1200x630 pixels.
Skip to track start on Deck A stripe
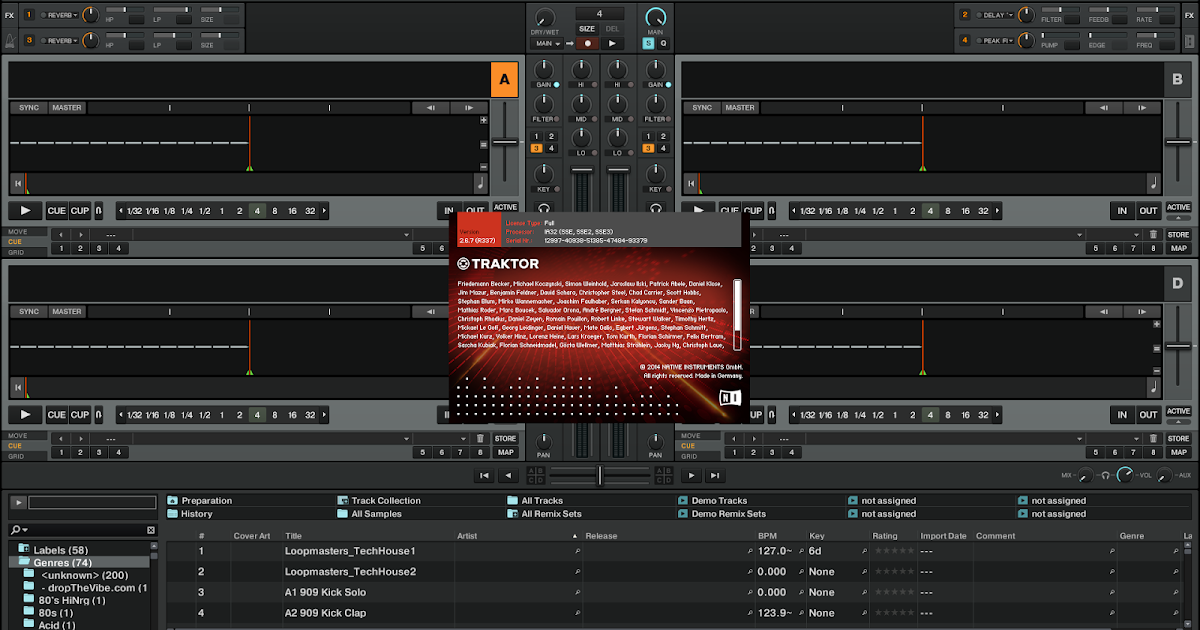(x=17, y=183)
